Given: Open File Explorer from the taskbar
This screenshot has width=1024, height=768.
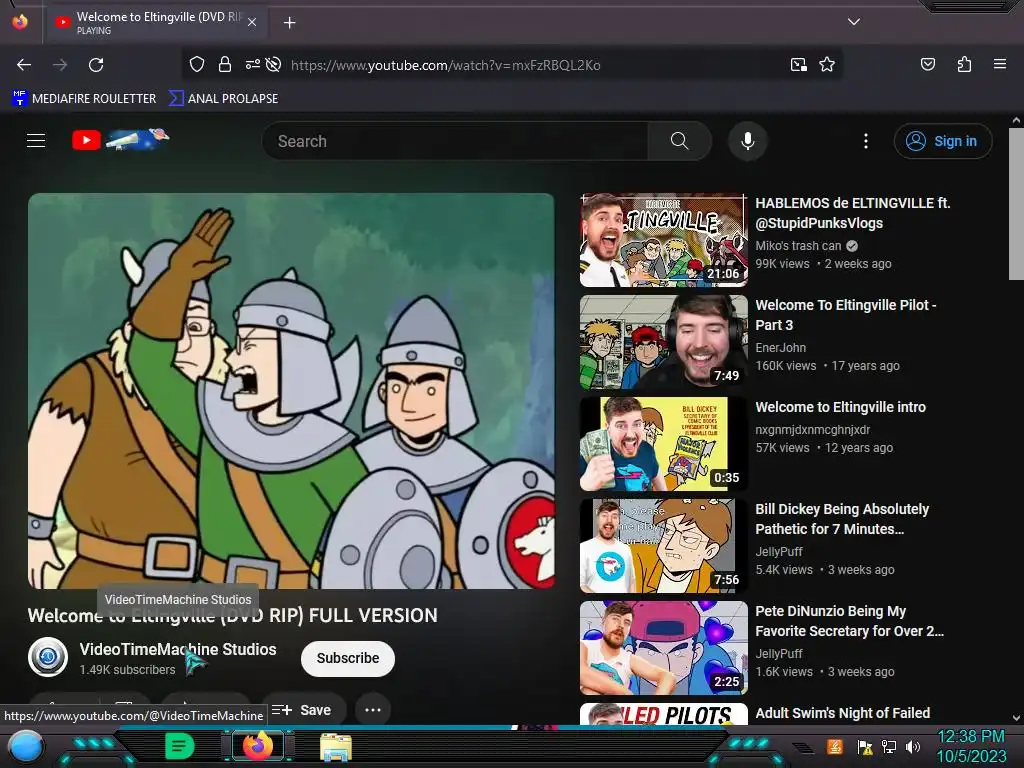Looking at the screenshot, I should coord(336,747).
